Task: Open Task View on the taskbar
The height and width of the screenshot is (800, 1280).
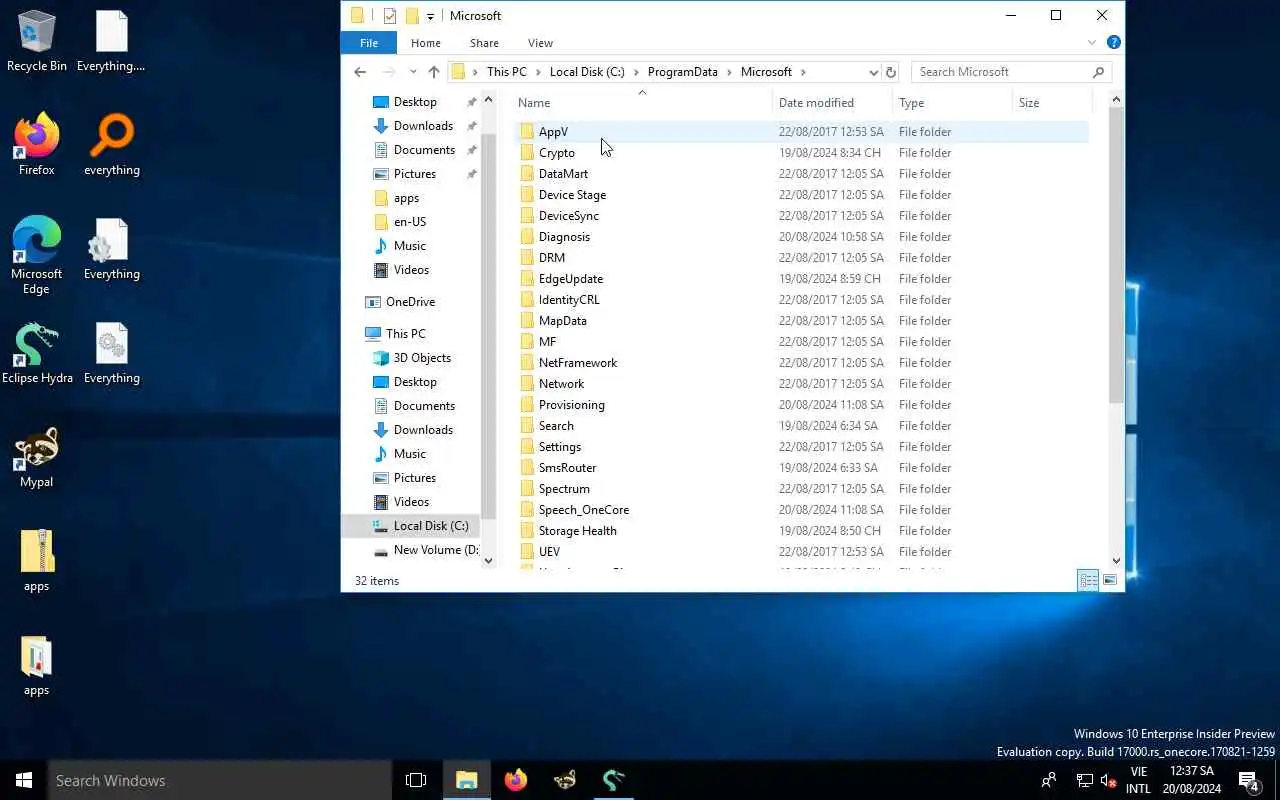Action: [416, 780]
